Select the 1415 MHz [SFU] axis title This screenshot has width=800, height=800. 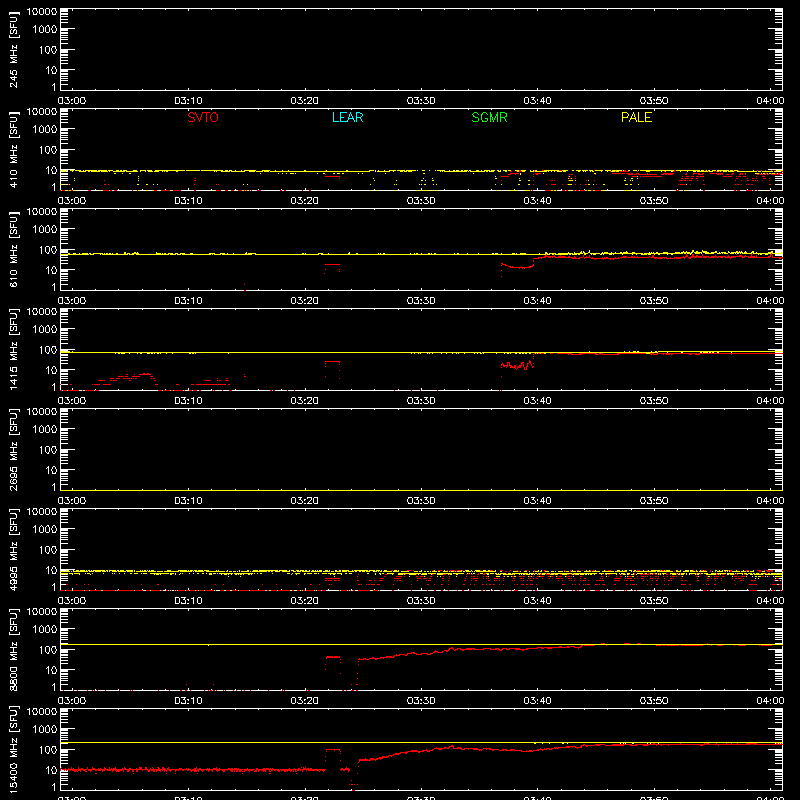[x=14, y=349]
